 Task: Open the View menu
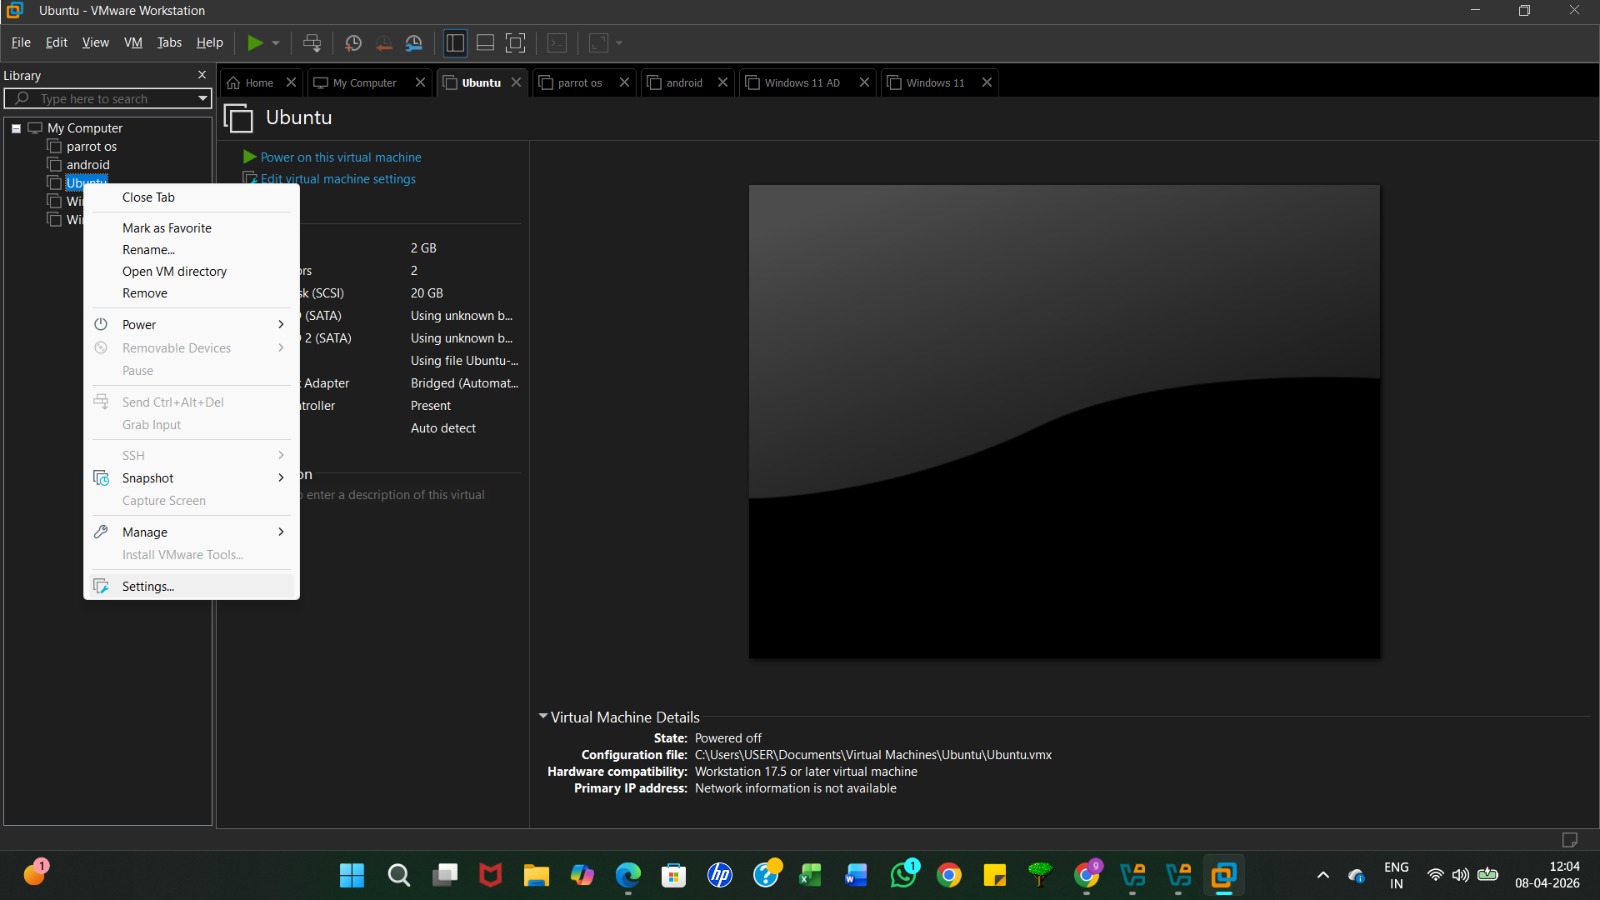pyautogui.click(x=96, y=43)
